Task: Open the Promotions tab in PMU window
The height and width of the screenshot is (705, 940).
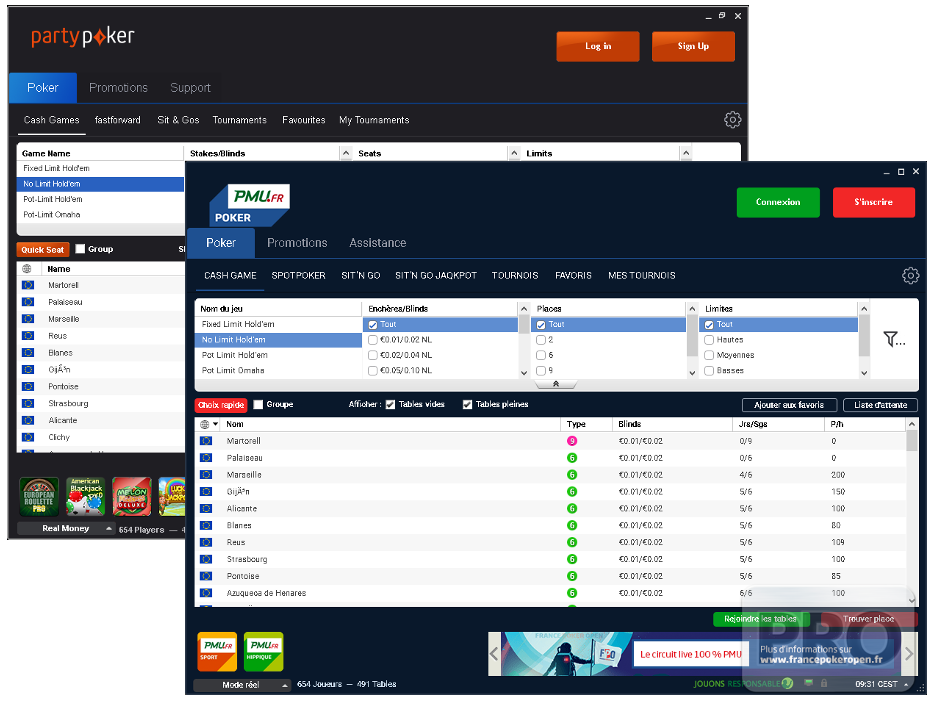Action: coord(297,243)
